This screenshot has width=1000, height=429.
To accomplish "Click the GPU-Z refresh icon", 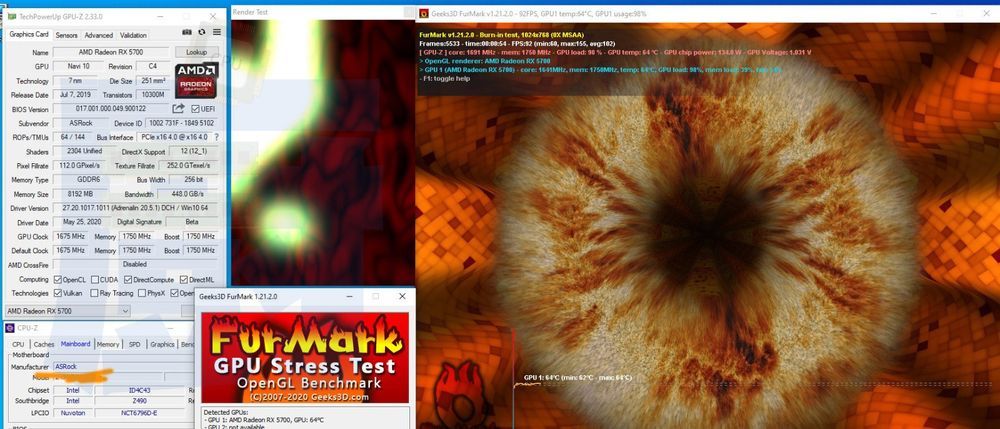I will click(x=202, y=32).
